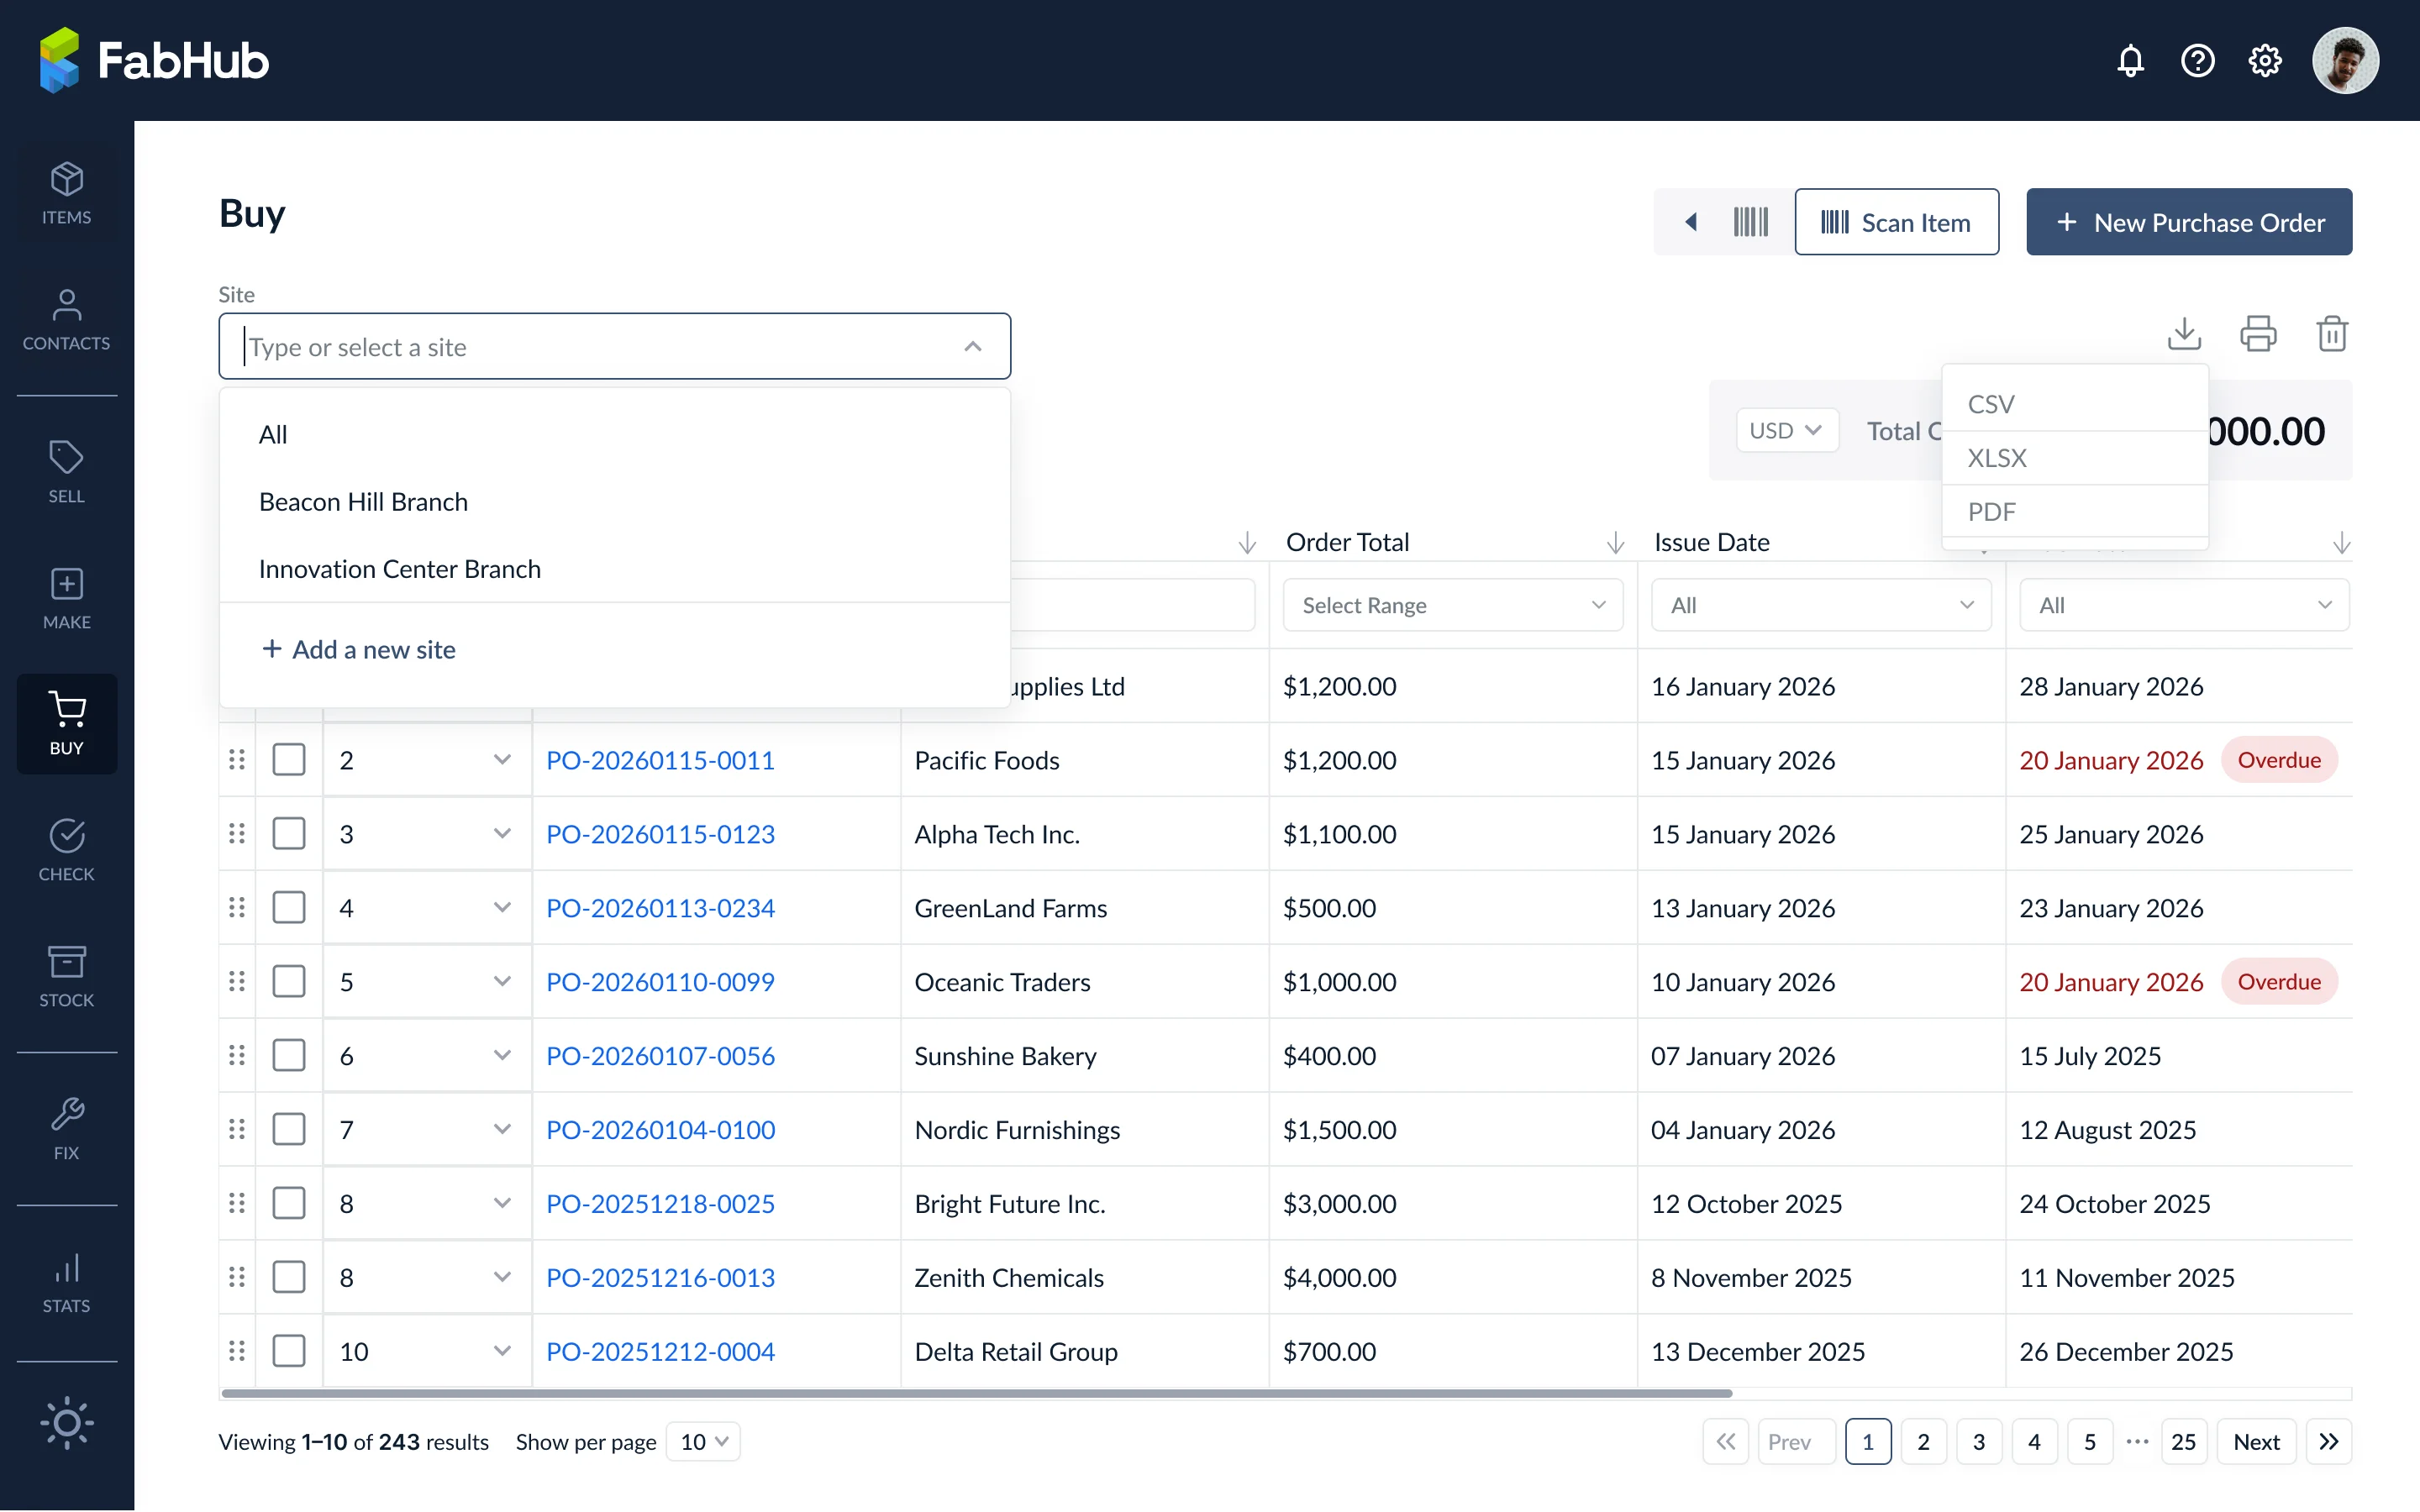Open Show per page 10 dropdown
The height and width of the screenshot is (1512, 2420).
coord(704,1441)
